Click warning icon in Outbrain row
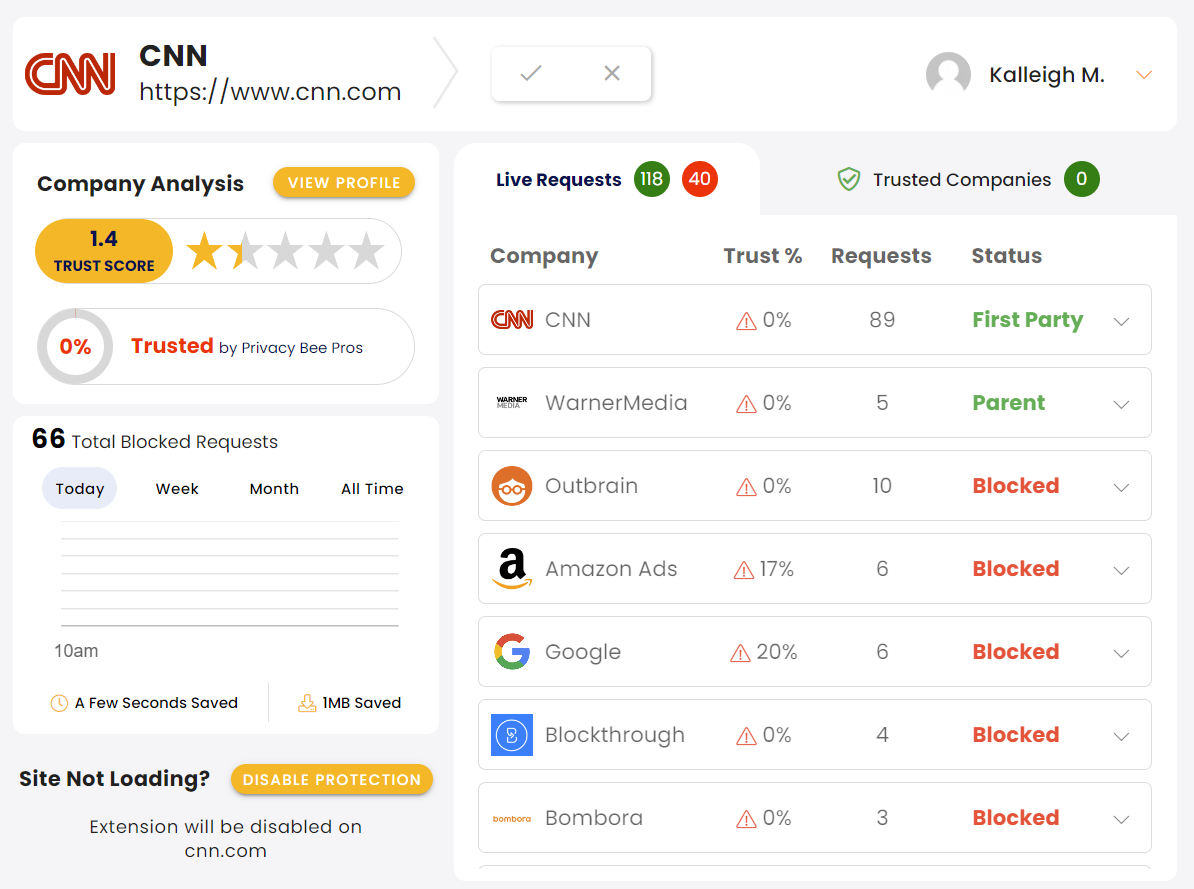1194x889 pixels. click(746, 488)
